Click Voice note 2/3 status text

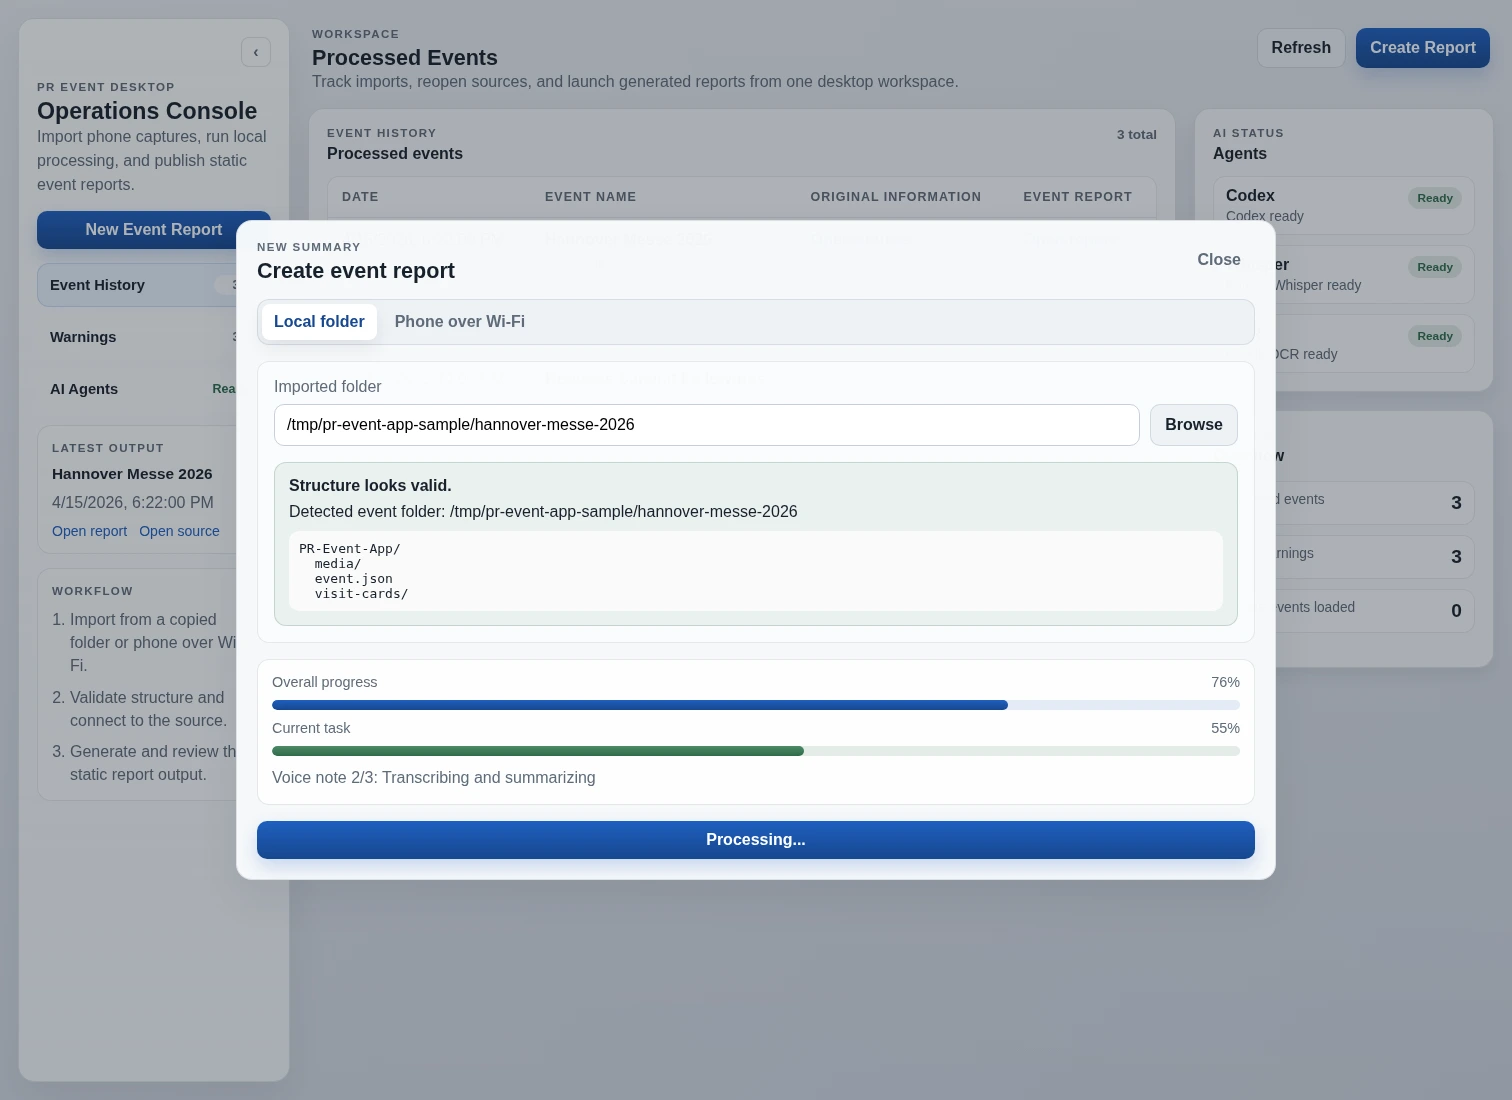coord(433,778)
